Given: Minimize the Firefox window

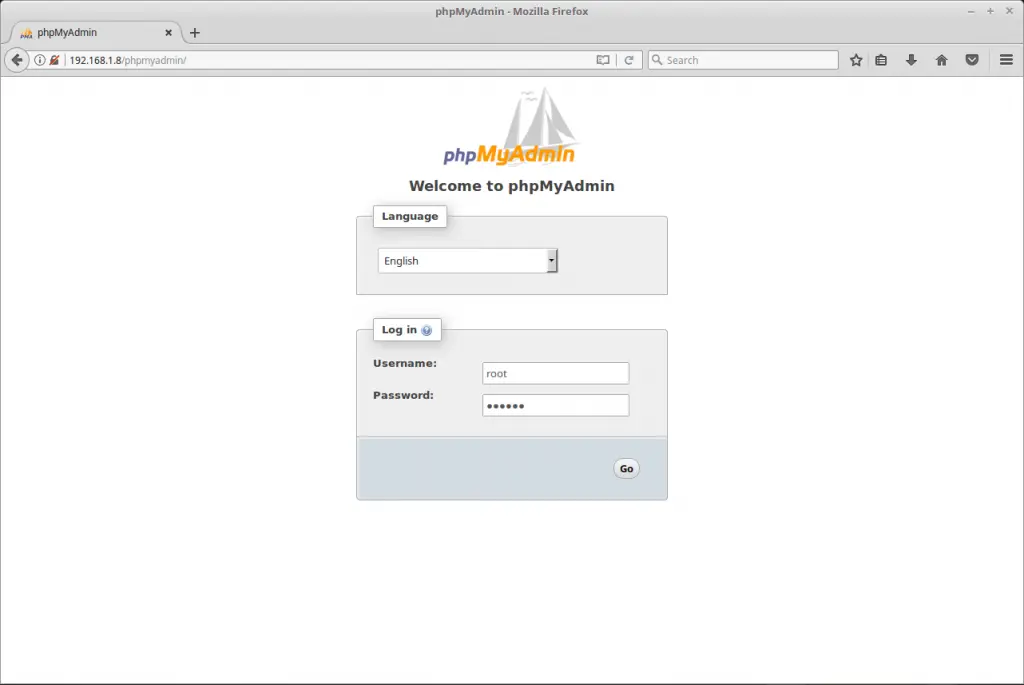Looking at the screenshot, I should tap(971, 11).
